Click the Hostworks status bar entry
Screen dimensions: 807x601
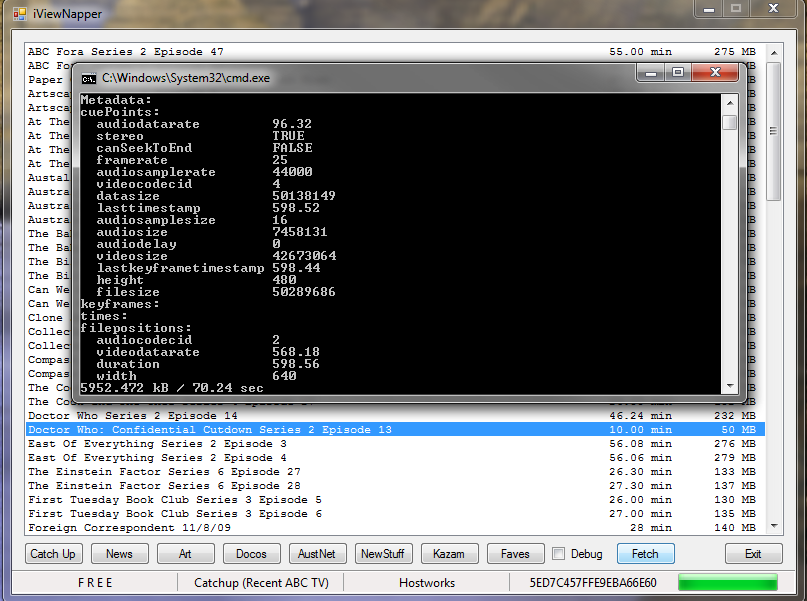427,582
